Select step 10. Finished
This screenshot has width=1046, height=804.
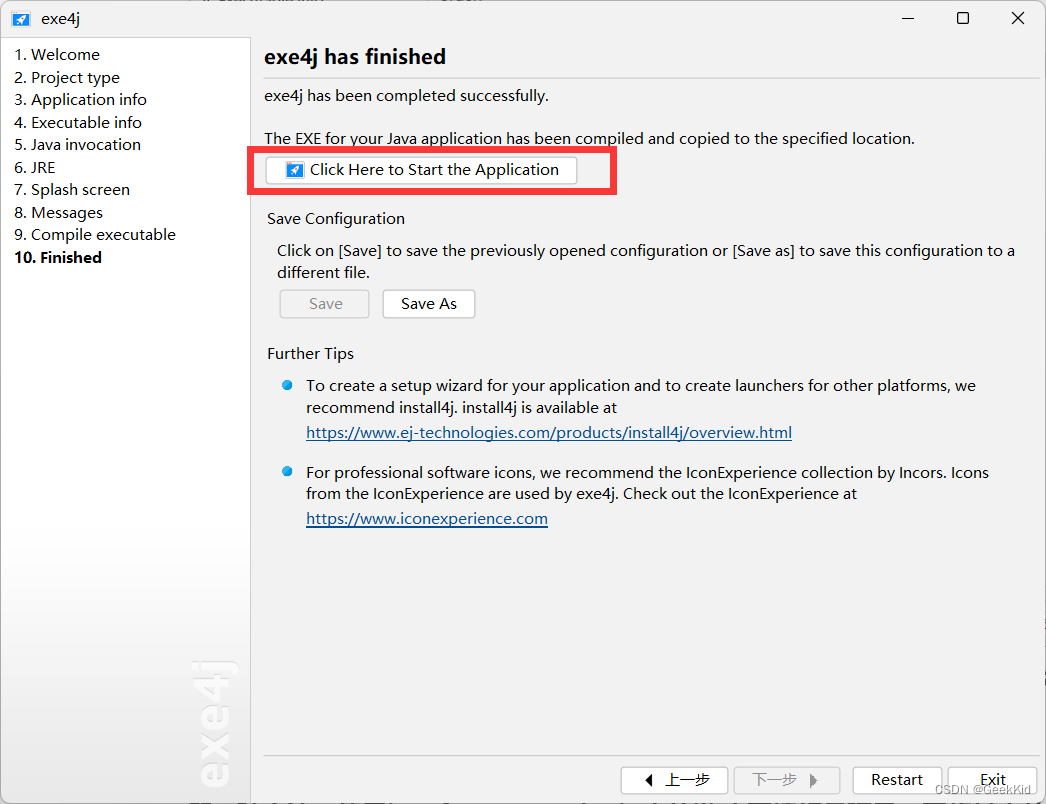pos(58,258)
